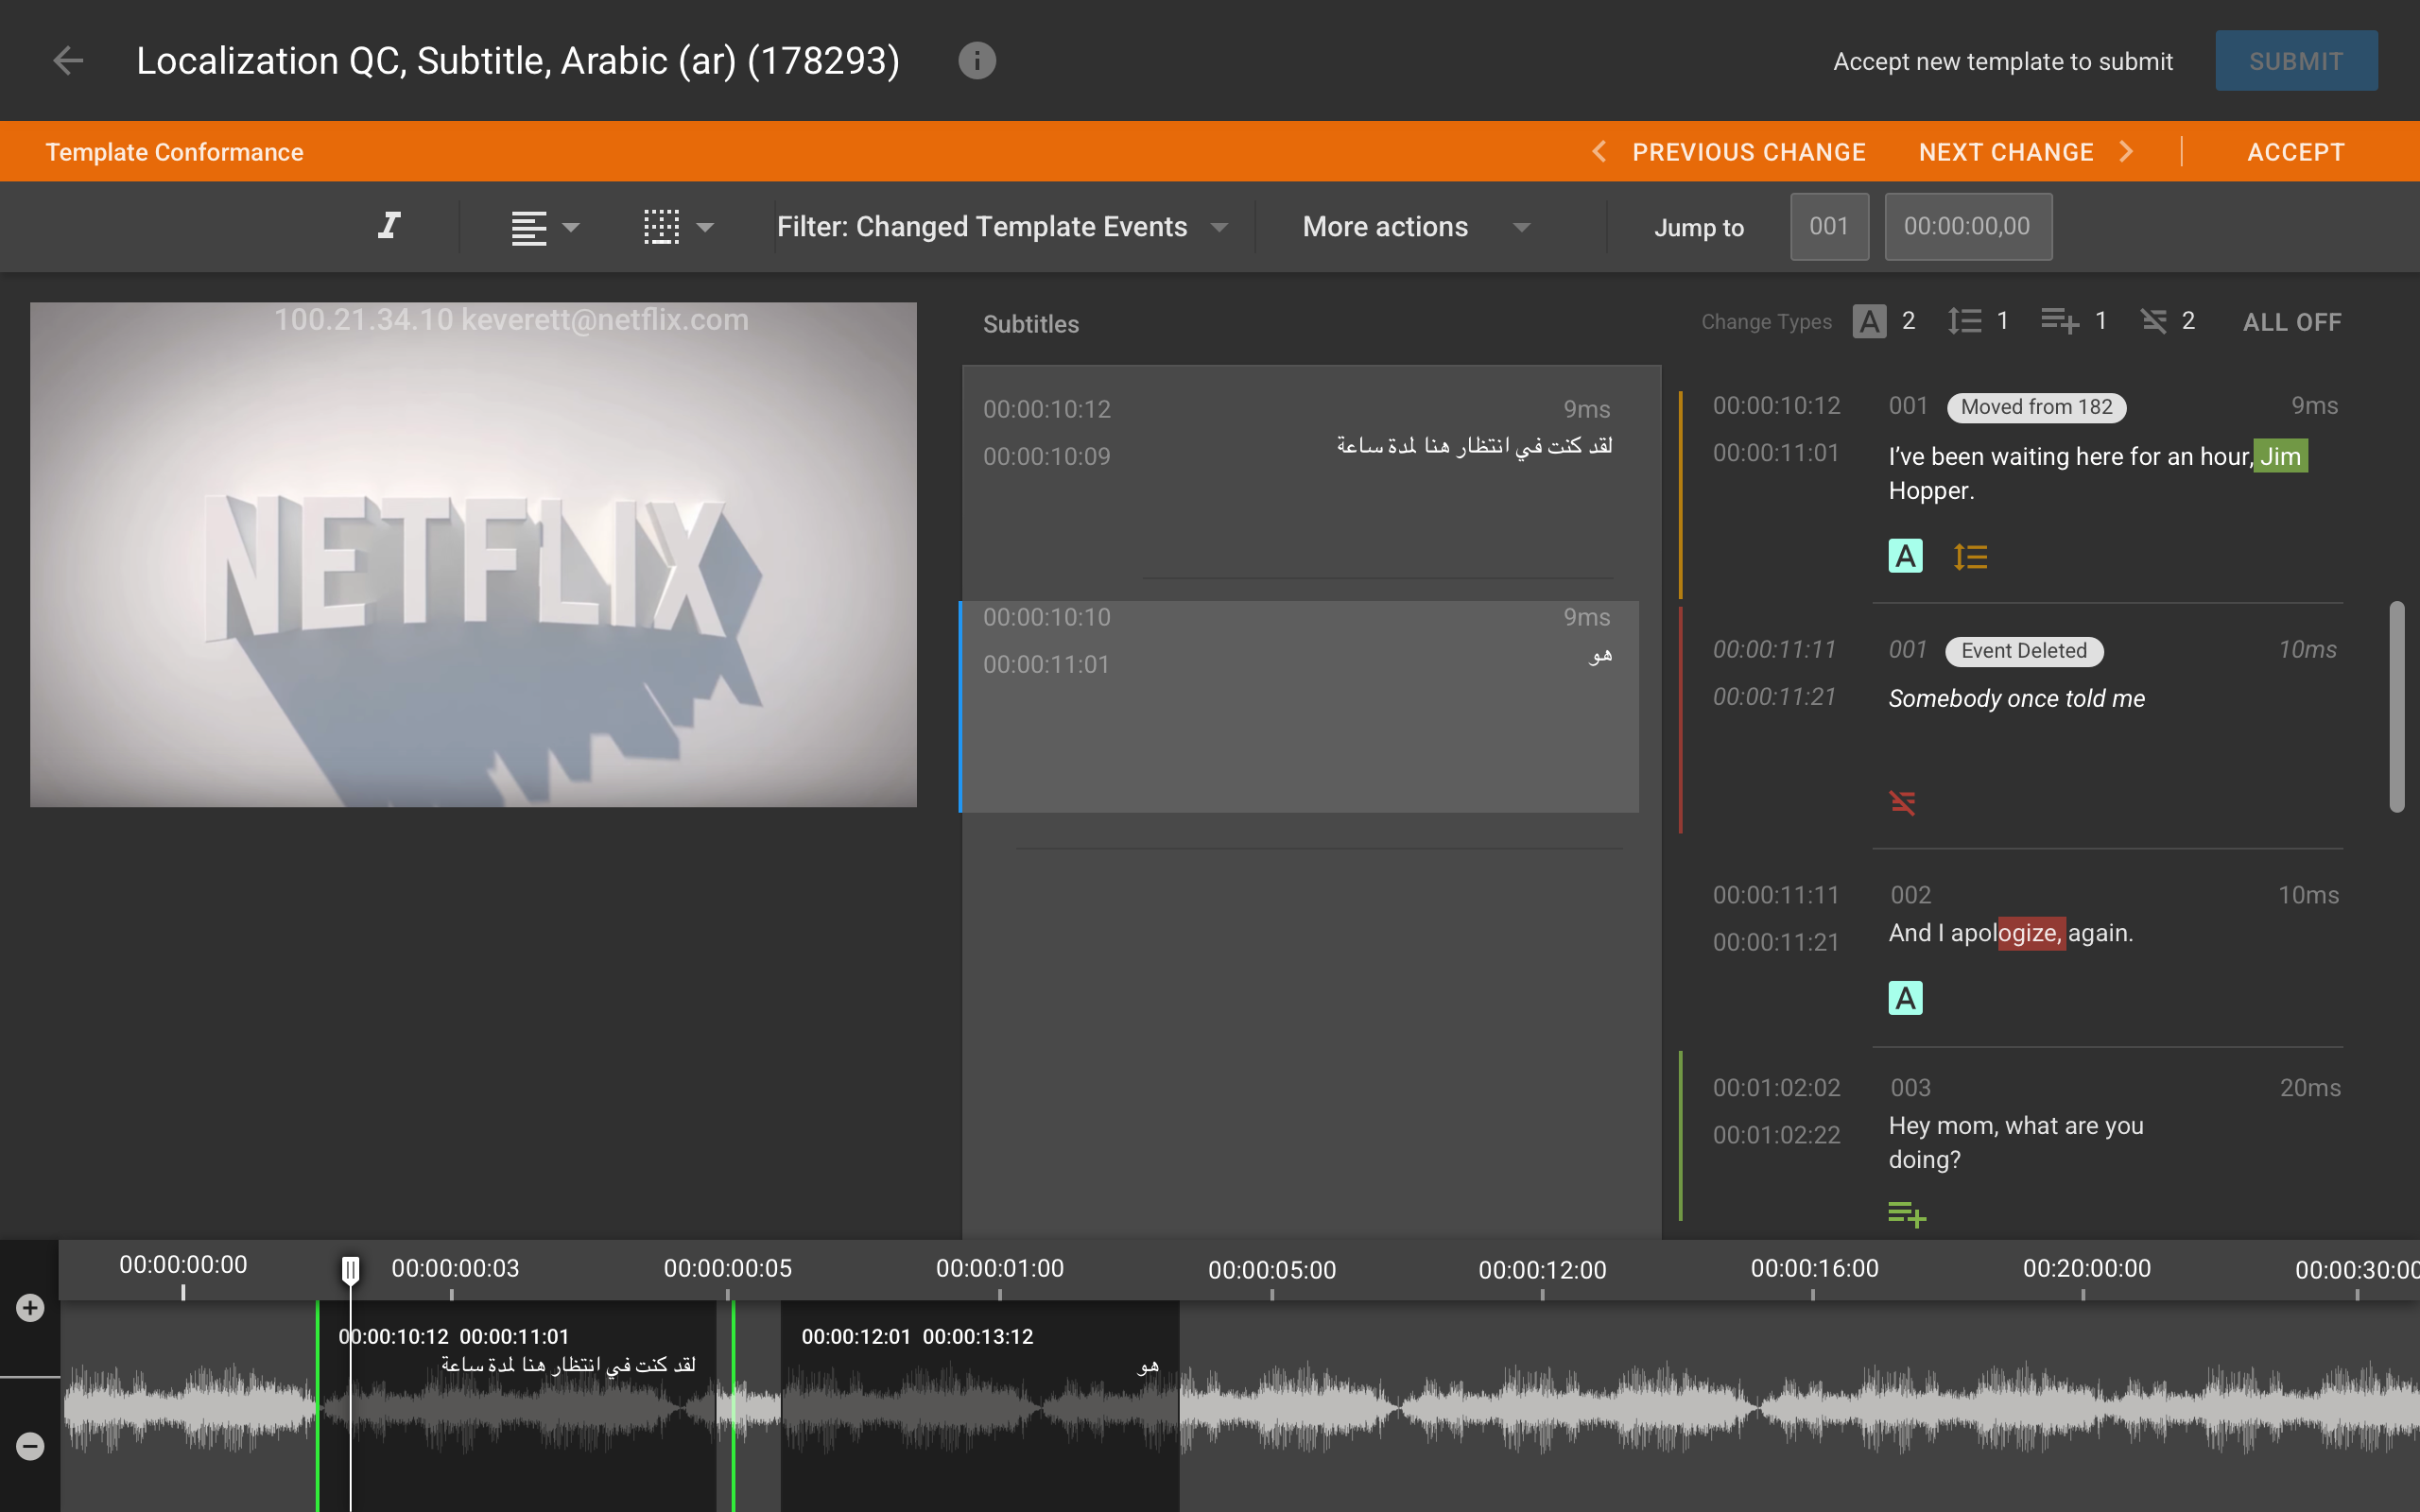Toggle the timing change type filter
The width and height of the screenshot is (2420, 1512).
[1964, 321]
